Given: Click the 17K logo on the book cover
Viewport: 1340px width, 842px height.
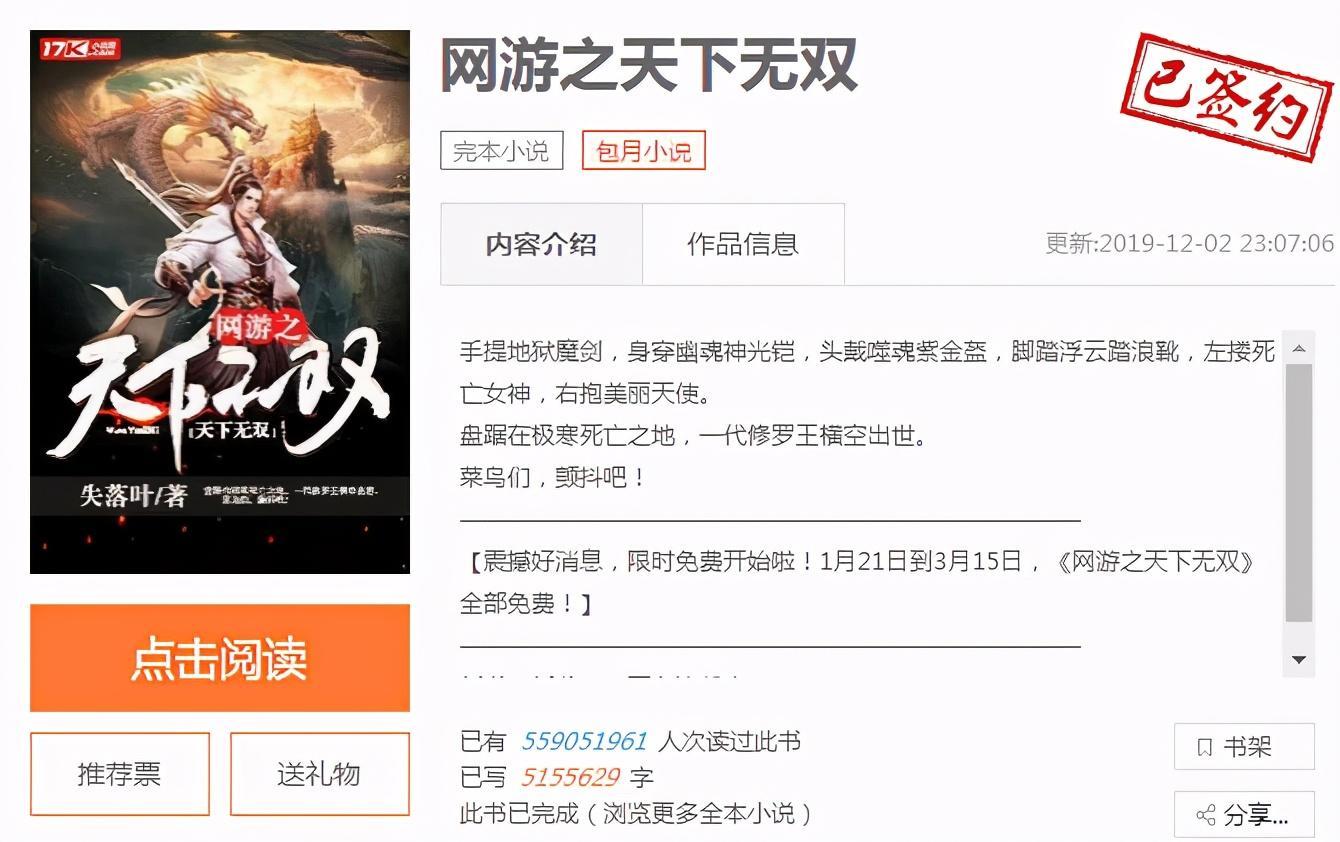Looking at the screenshot, I should click(81, 49).
